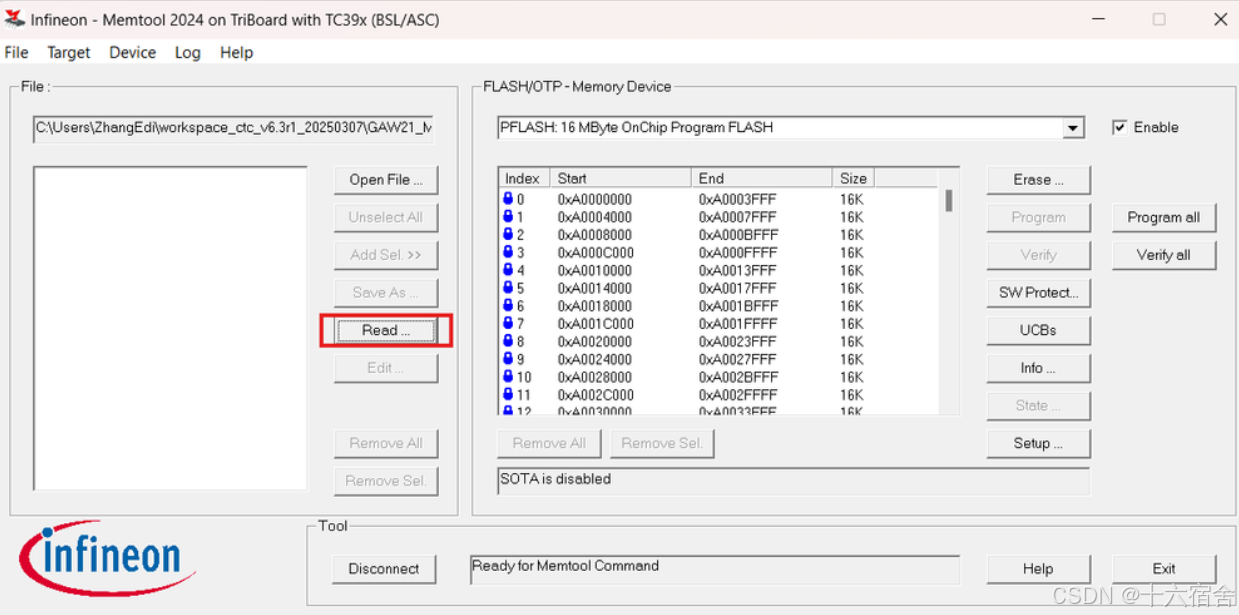Click the Disconnect button
Screen dimensions: 1239x615
point(384,569)
